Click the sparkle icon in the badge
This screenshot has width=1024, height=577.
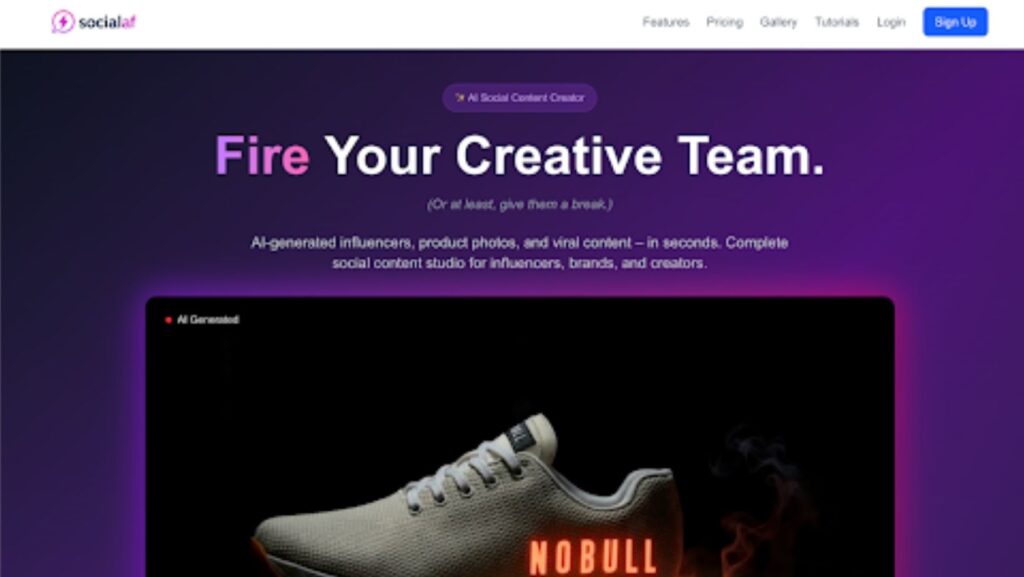click(x=460, y=98)
